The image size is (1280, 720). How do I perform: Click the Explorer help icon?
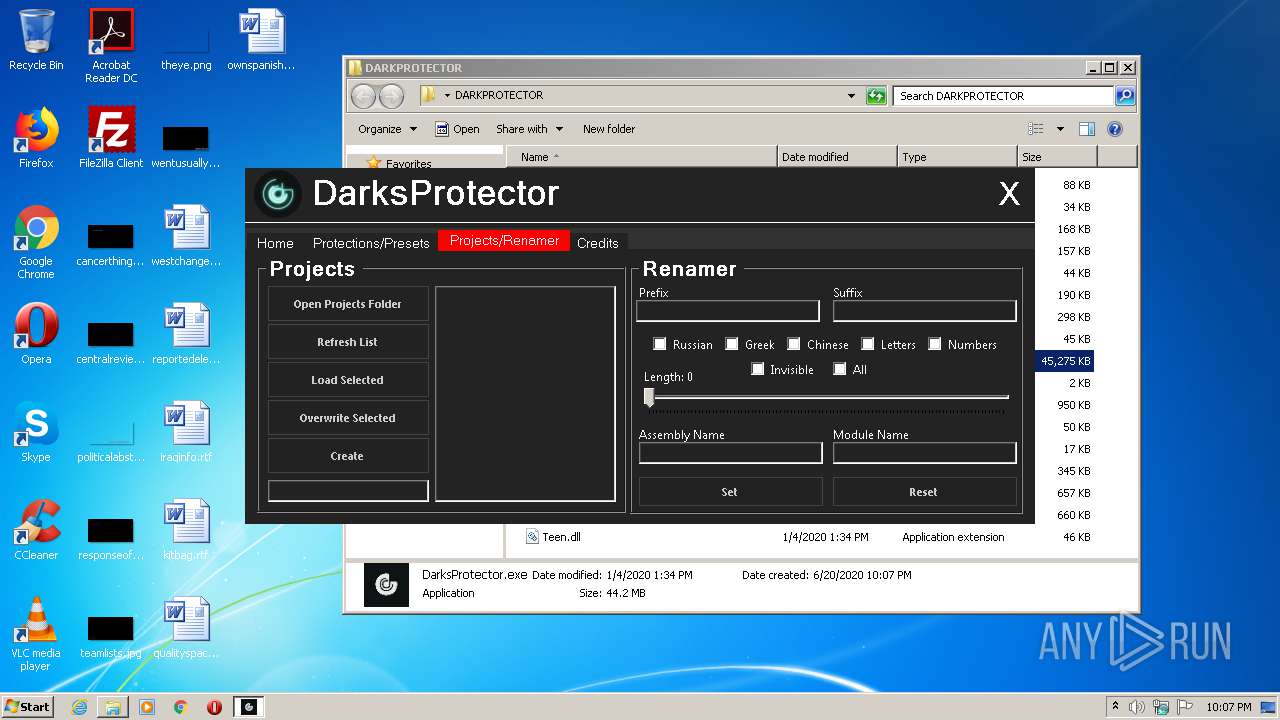tap(1115, 129)
